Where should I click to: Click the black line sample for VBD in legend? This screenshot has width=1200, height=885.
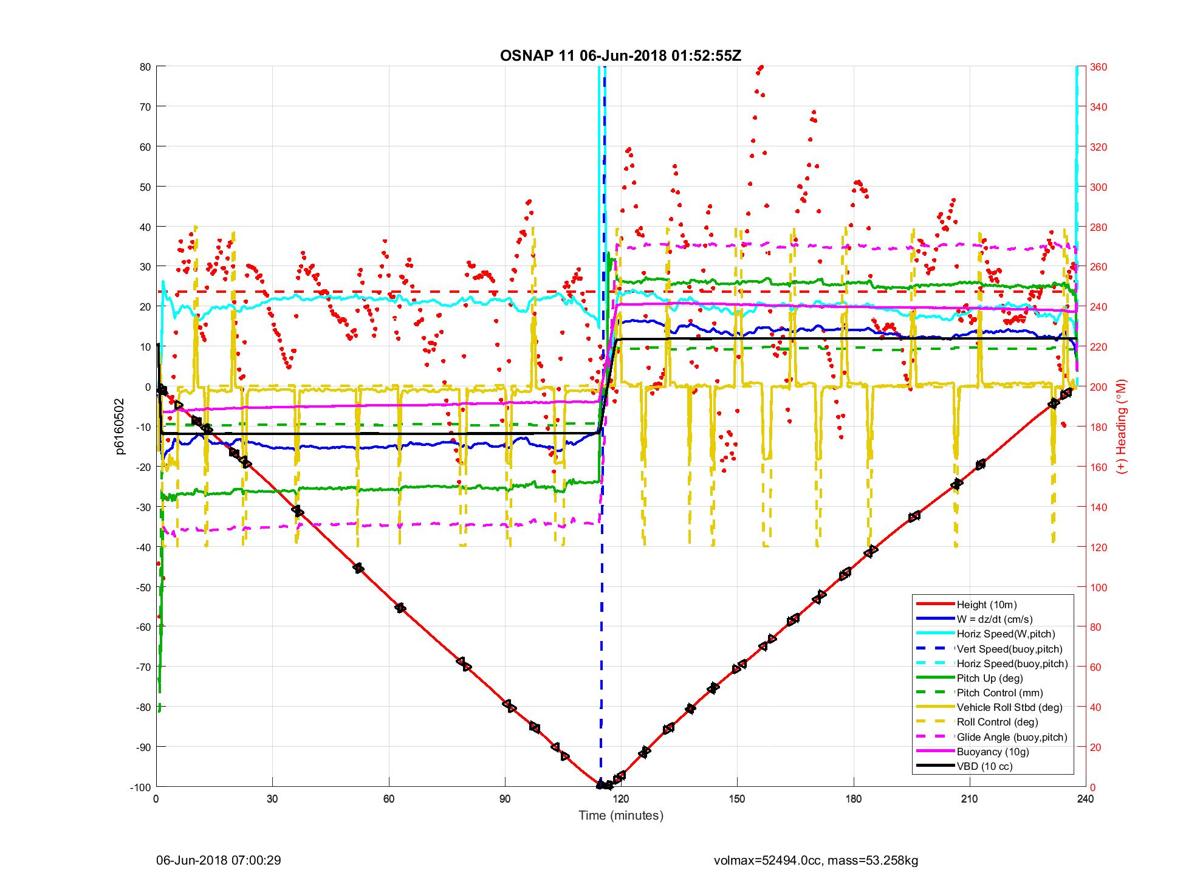coord(934,766)
